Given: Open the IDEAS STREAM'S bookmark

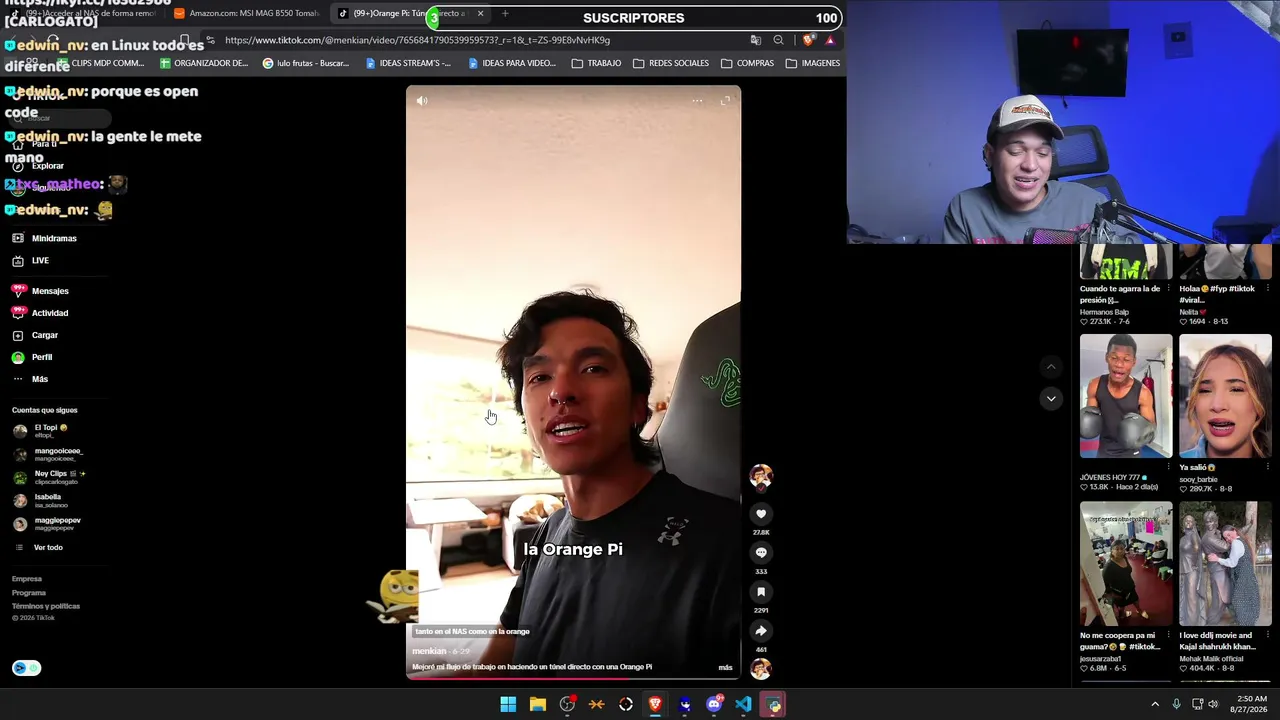Looking at the screenshot, I should tap(408, 63).
